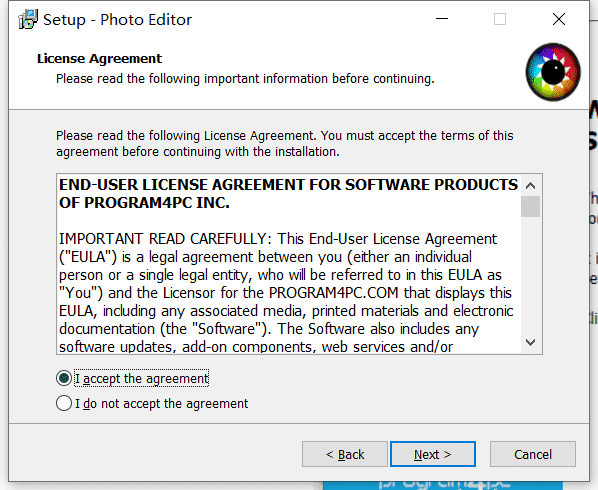The image size is (598, 490).
Task: Click the 'I do not accept the agreement' label
Action: 162,403
